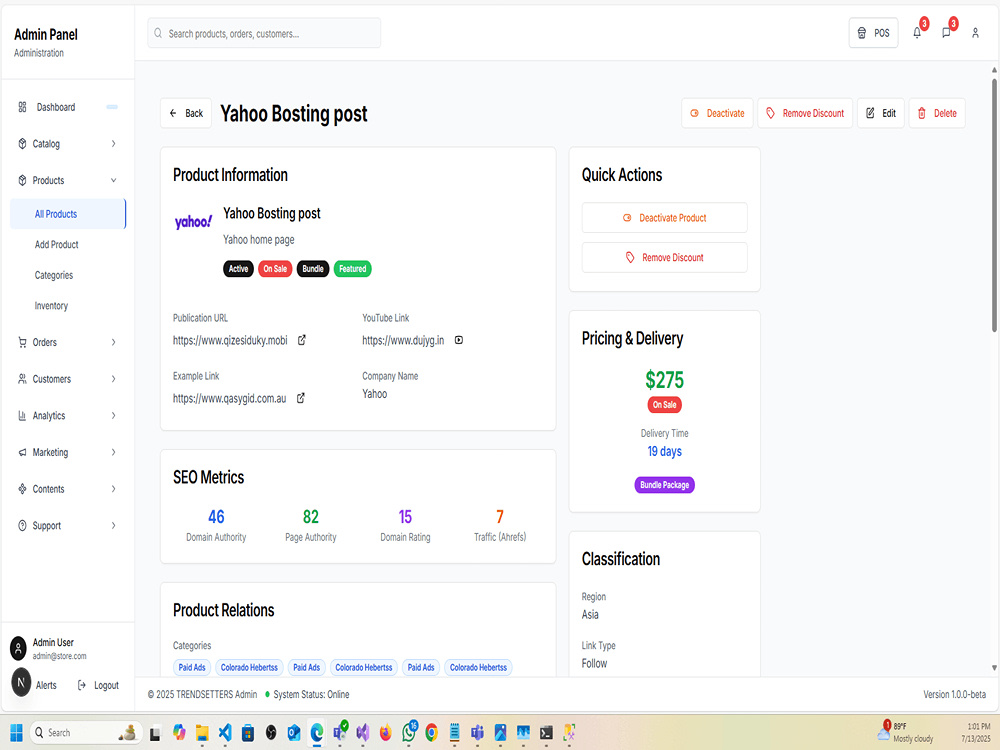Open Example Link external link icon
1000x750 pixels.
pos(300,399)
